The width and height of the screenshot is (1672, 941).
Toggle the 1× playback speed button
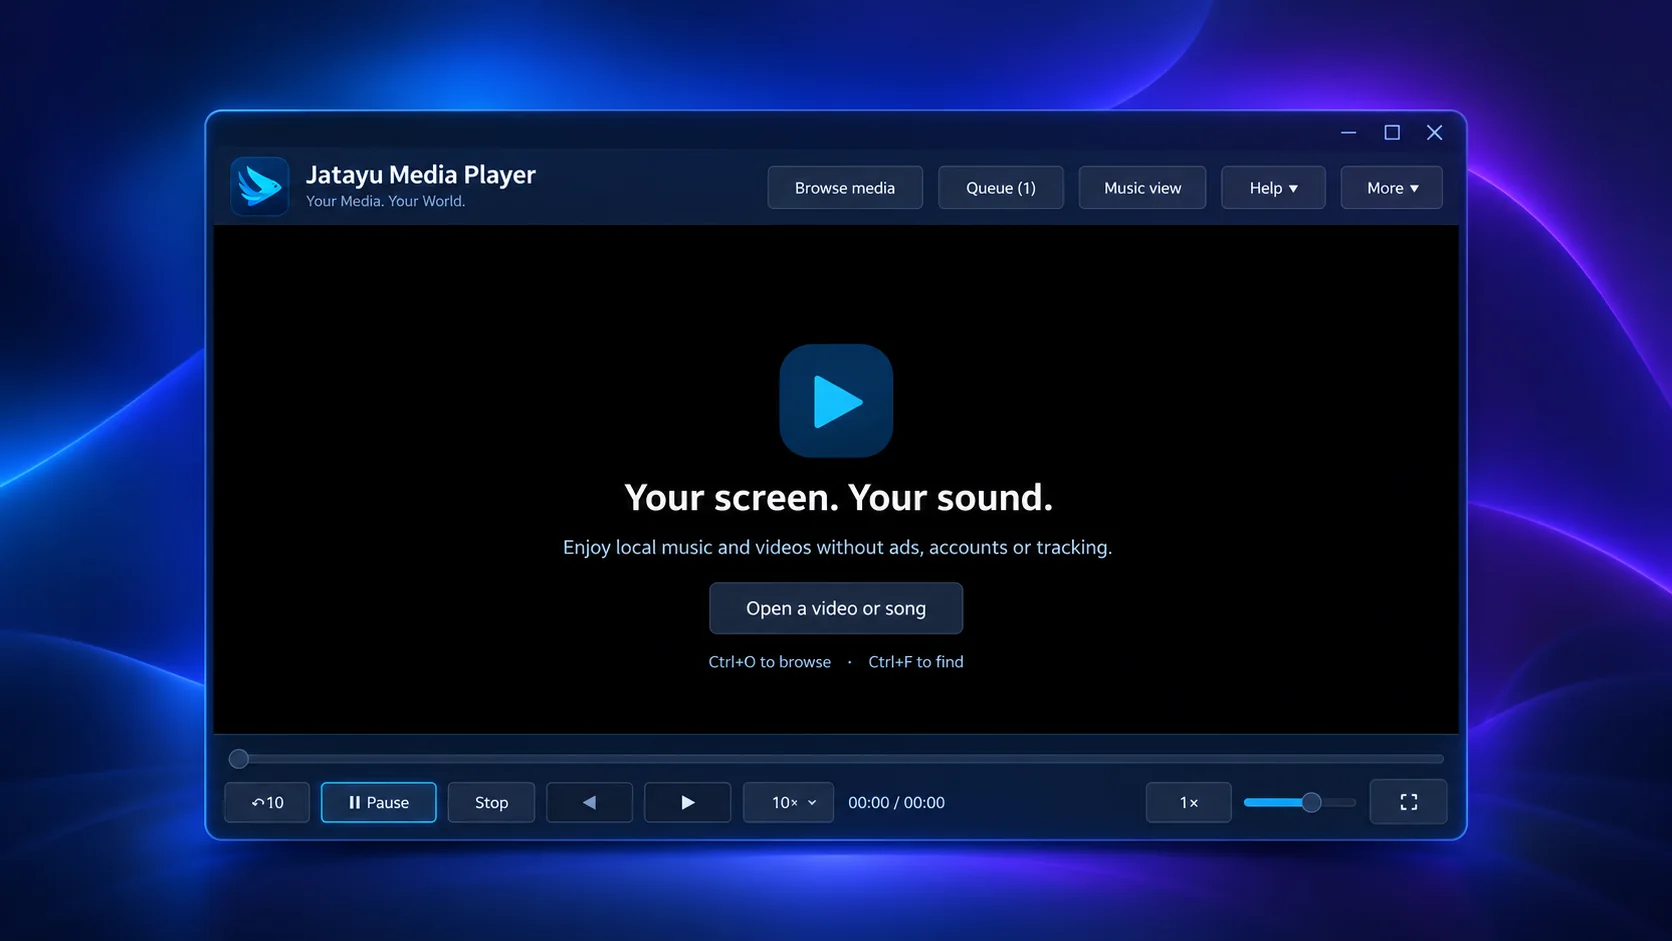coord(1188,802)
